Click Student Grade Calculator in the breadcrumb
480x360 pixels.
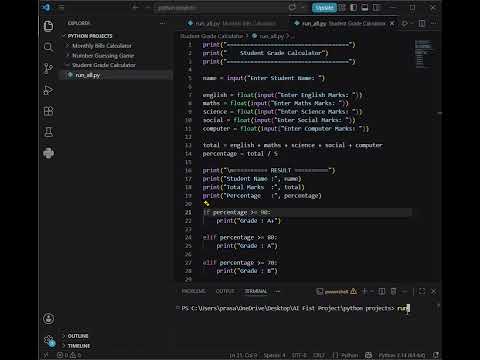(x=212, y=36)
